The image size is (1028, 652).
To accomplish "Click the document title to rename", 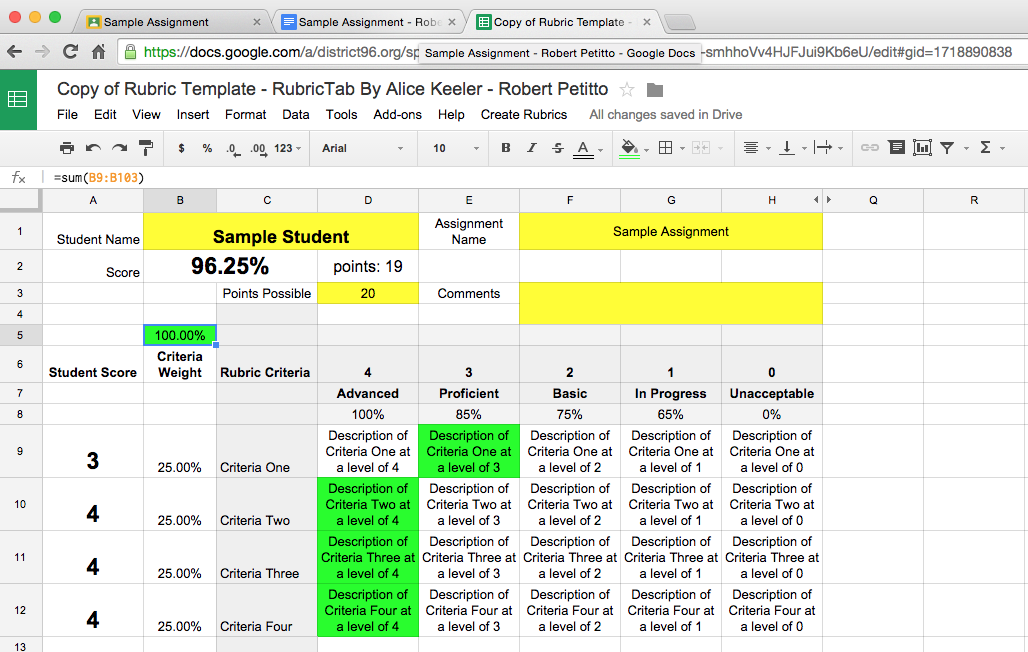I will 332,89.
